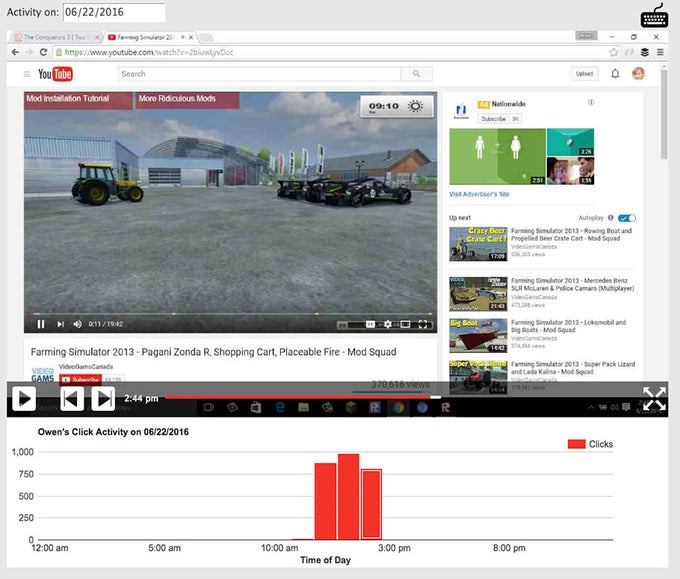Switch the player to theater mode
Image resolution: width=680 pixels, height=579 pixels.
[x=405, y=324]
